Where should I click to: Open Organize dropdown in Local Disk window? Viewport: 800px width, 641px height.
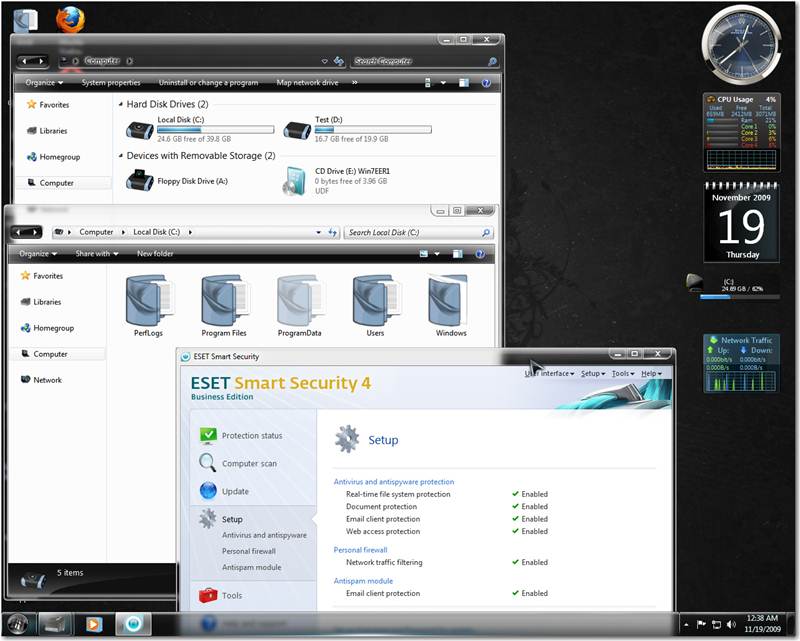(x=38, y=254)
